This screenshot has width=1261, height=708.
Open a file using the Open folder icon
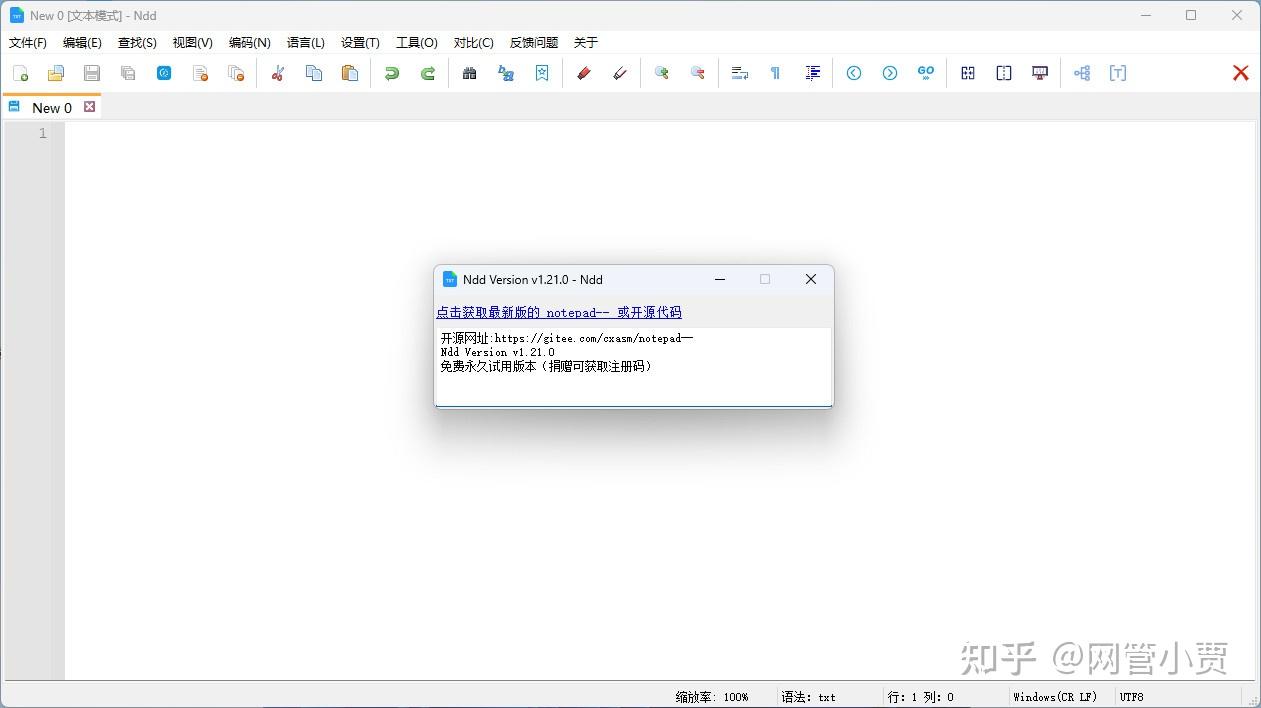click(x=55, y=72)
